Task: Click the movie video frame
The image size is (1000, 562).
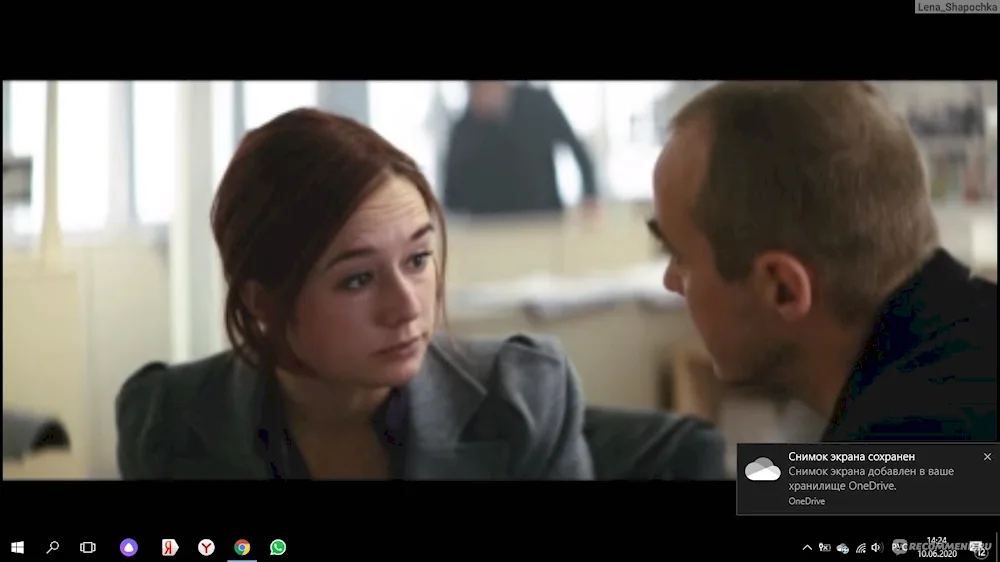Action: [x=499, y=279]
